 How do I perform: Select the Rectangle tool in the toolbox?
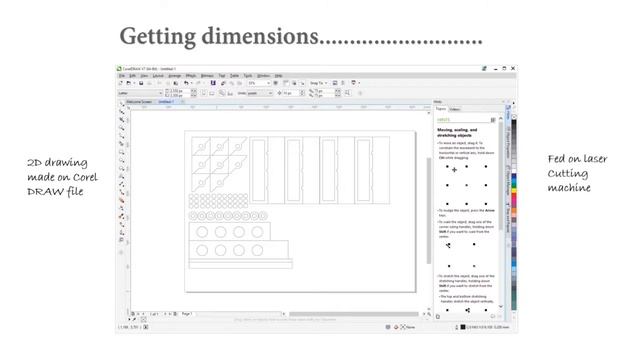tap(122, 152)
